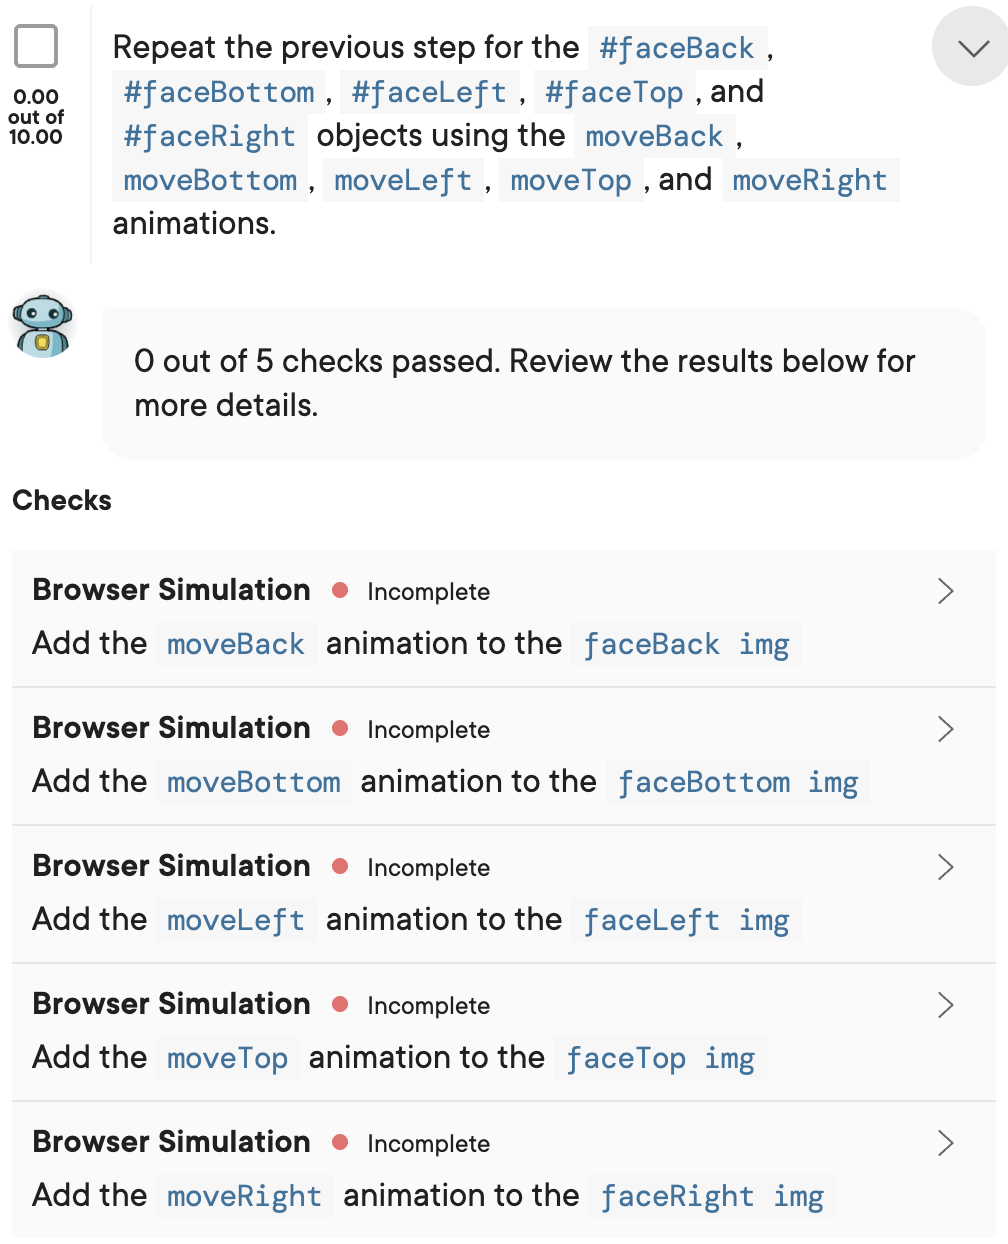Click the Checks section heading

[61, 501]
